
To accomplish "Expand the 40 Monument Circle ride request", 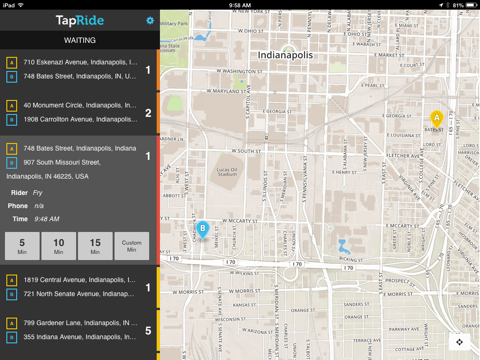I will 78,113.
